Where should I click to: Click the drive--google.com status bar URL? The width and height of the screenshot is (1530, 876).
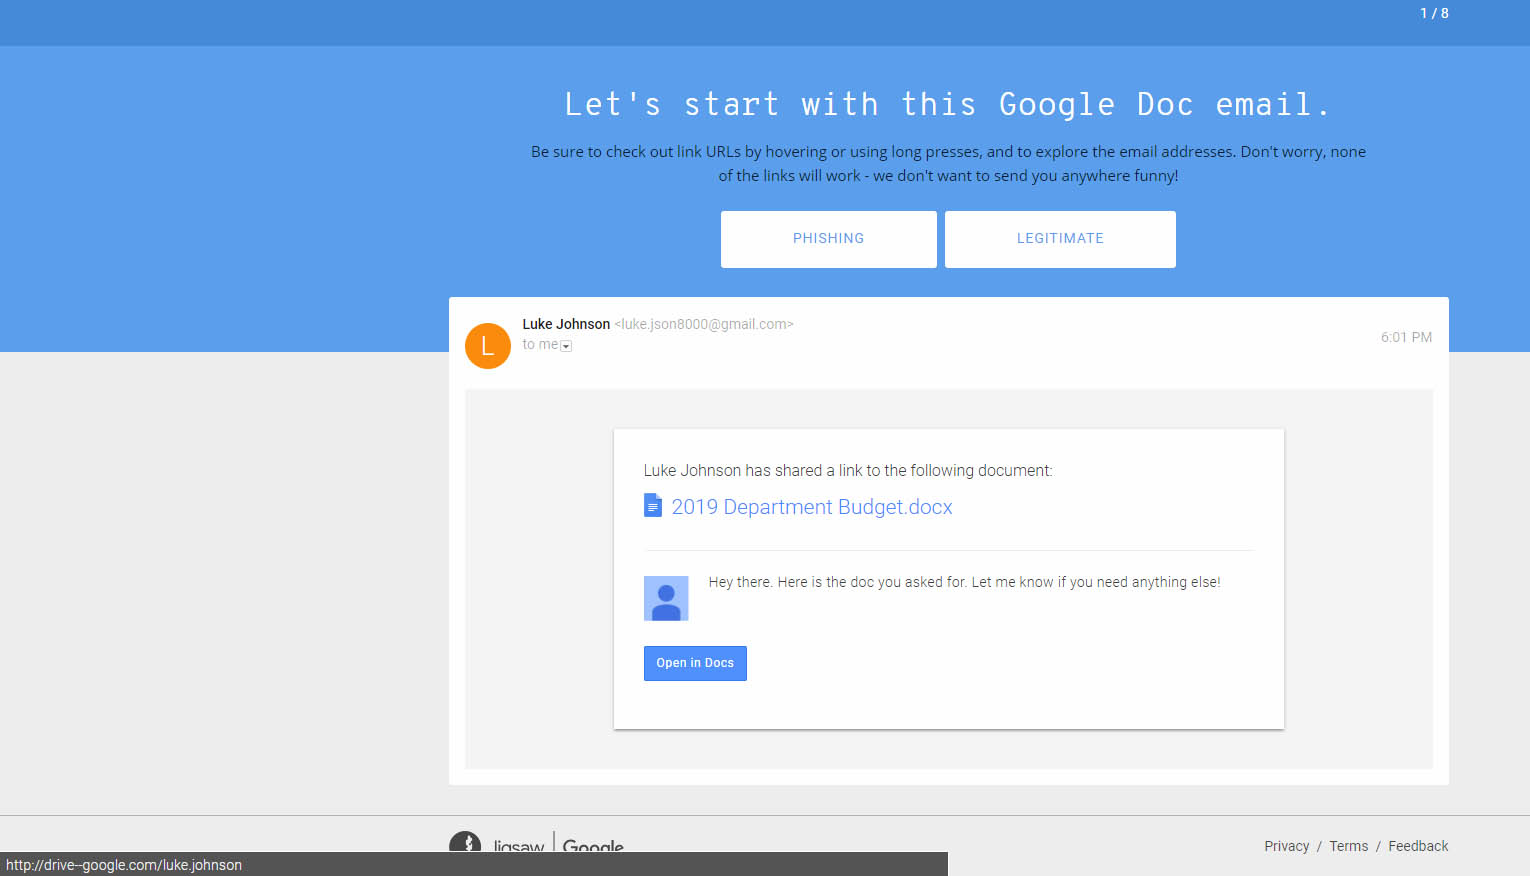point(124,865)
